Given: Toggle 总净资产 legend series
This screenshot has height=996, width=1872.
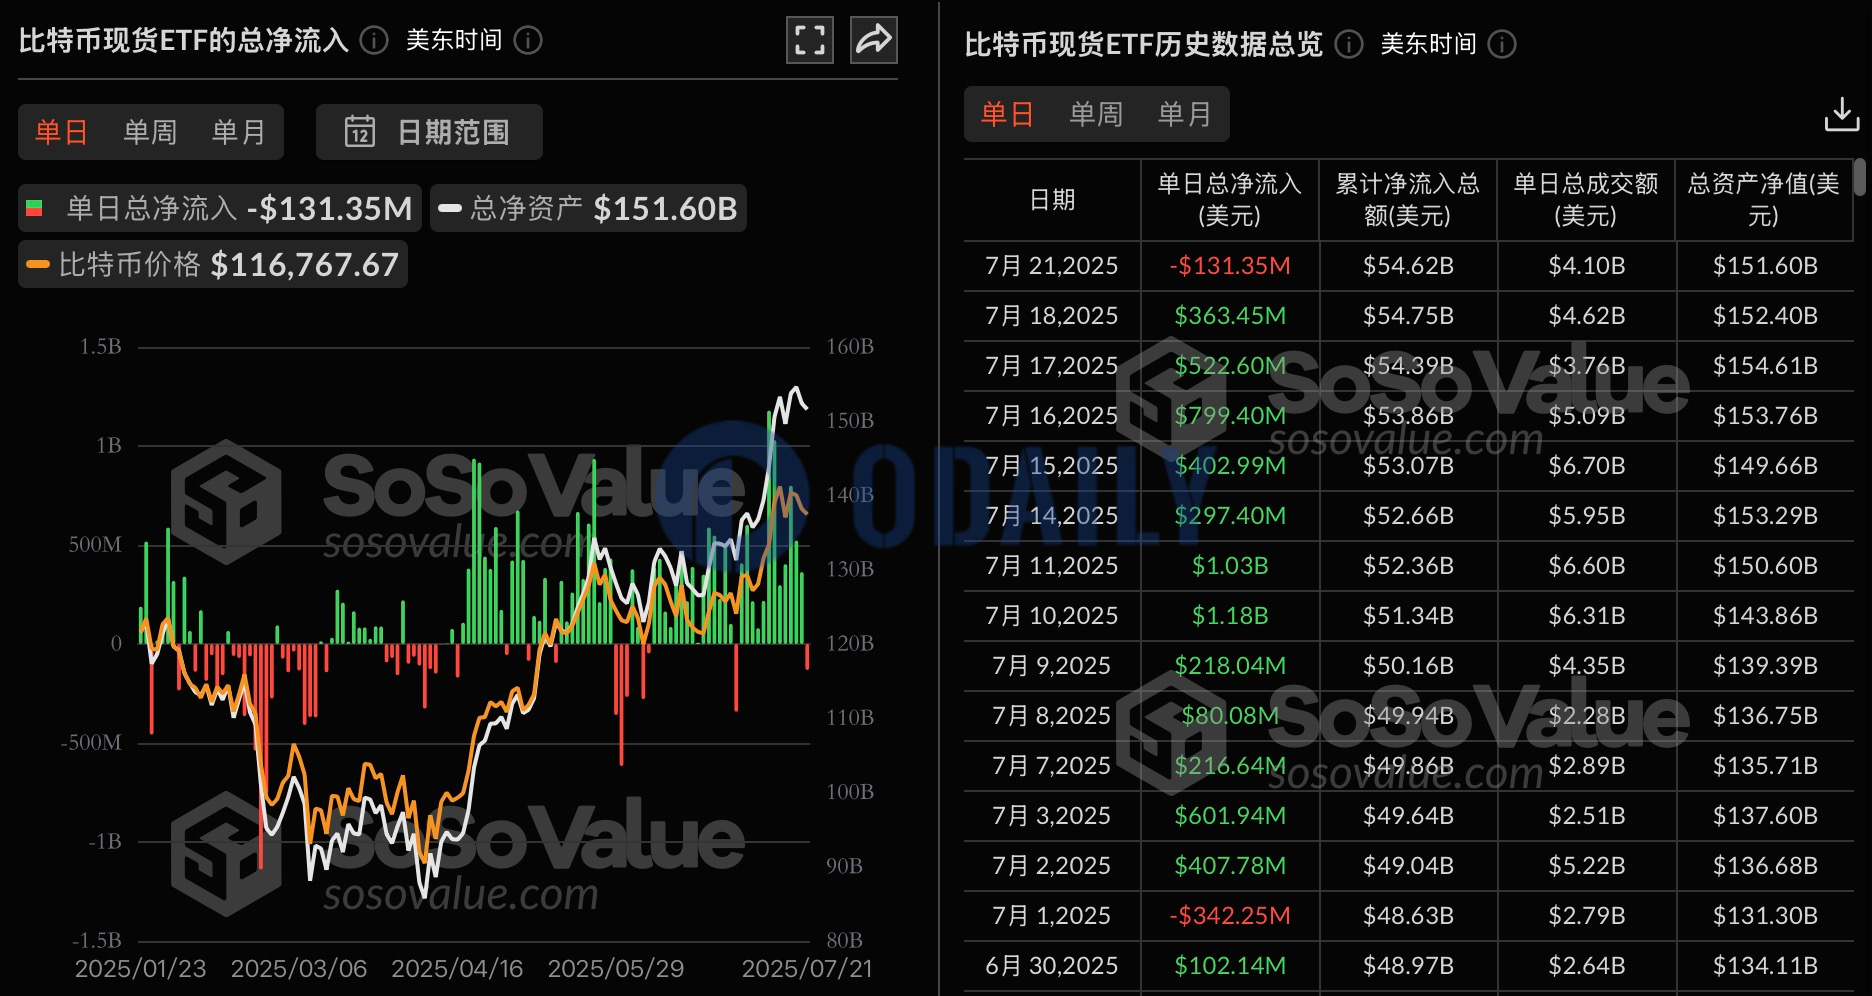Looking at the screenshot, I should pyautogui.click(x=588, y=208).
